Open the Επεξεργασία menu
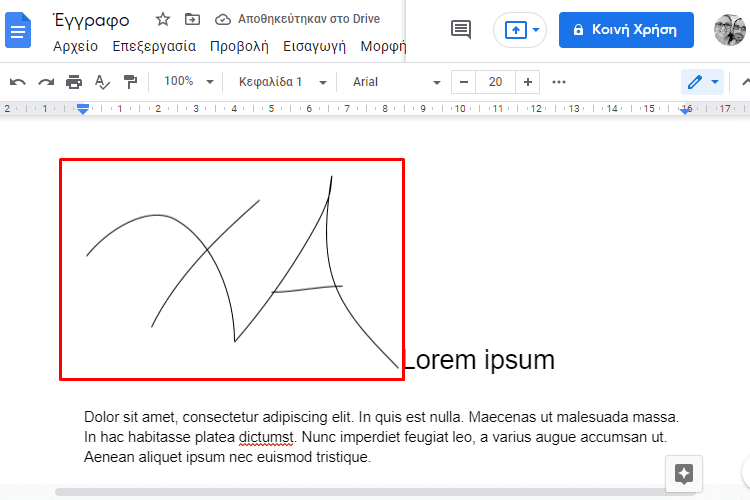 pos(154,46)
